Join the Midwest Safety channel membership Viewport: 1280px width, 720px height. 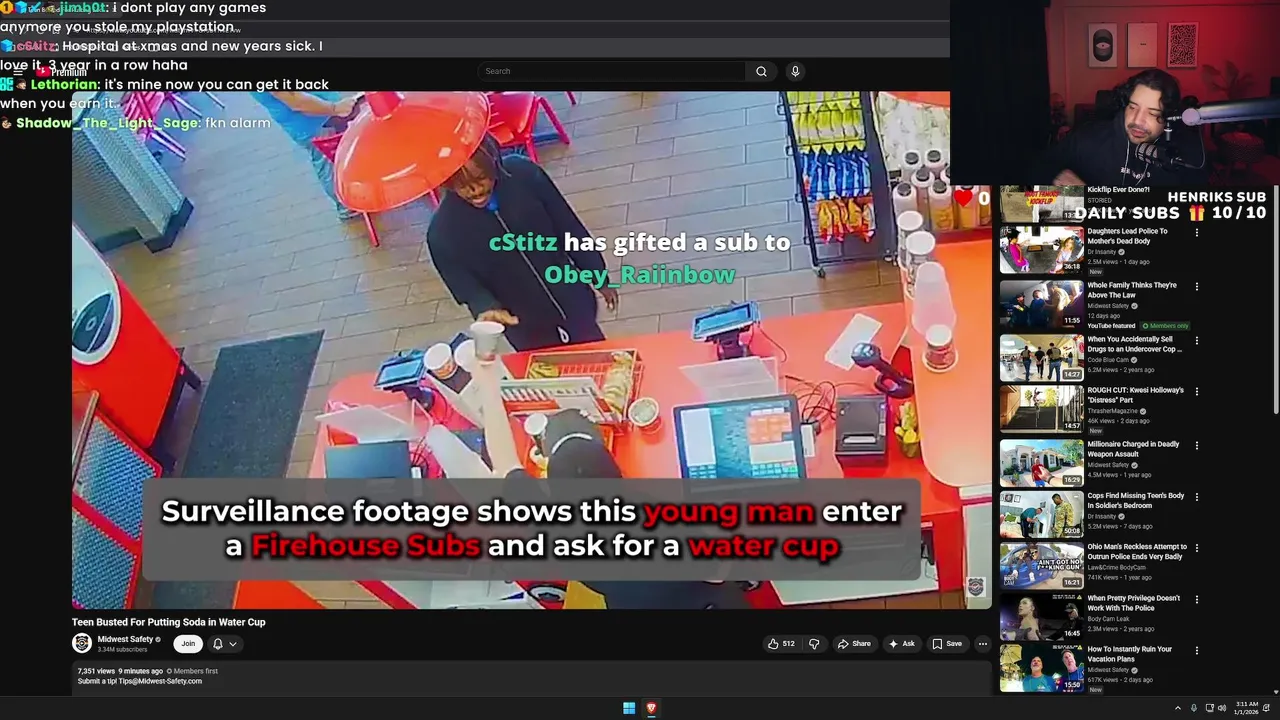pyautogui.click(x=188, y=644)
